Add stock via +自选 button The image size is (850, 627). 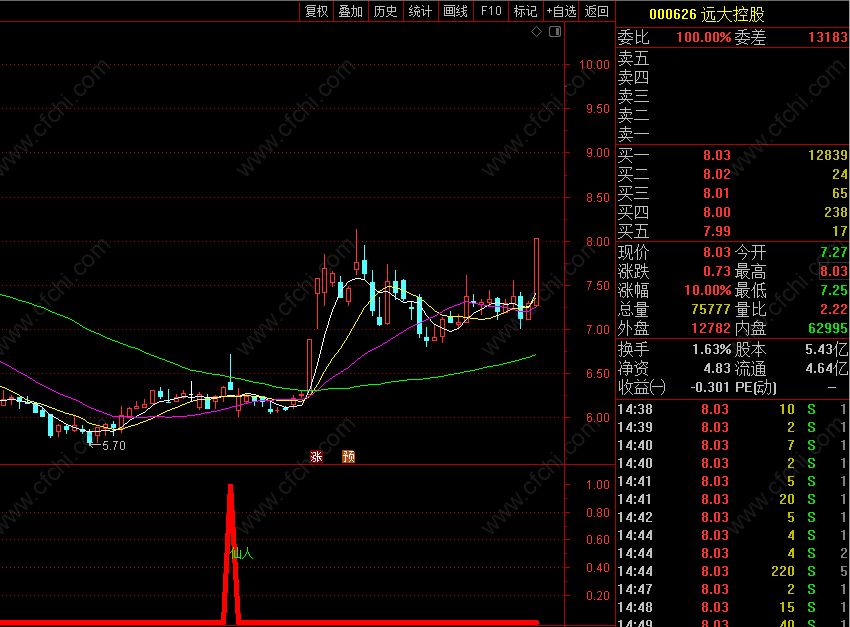561,11
